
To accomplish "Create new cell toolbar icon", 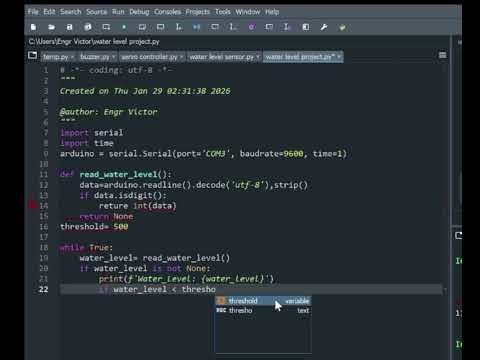I will click(x=106, y=27).
